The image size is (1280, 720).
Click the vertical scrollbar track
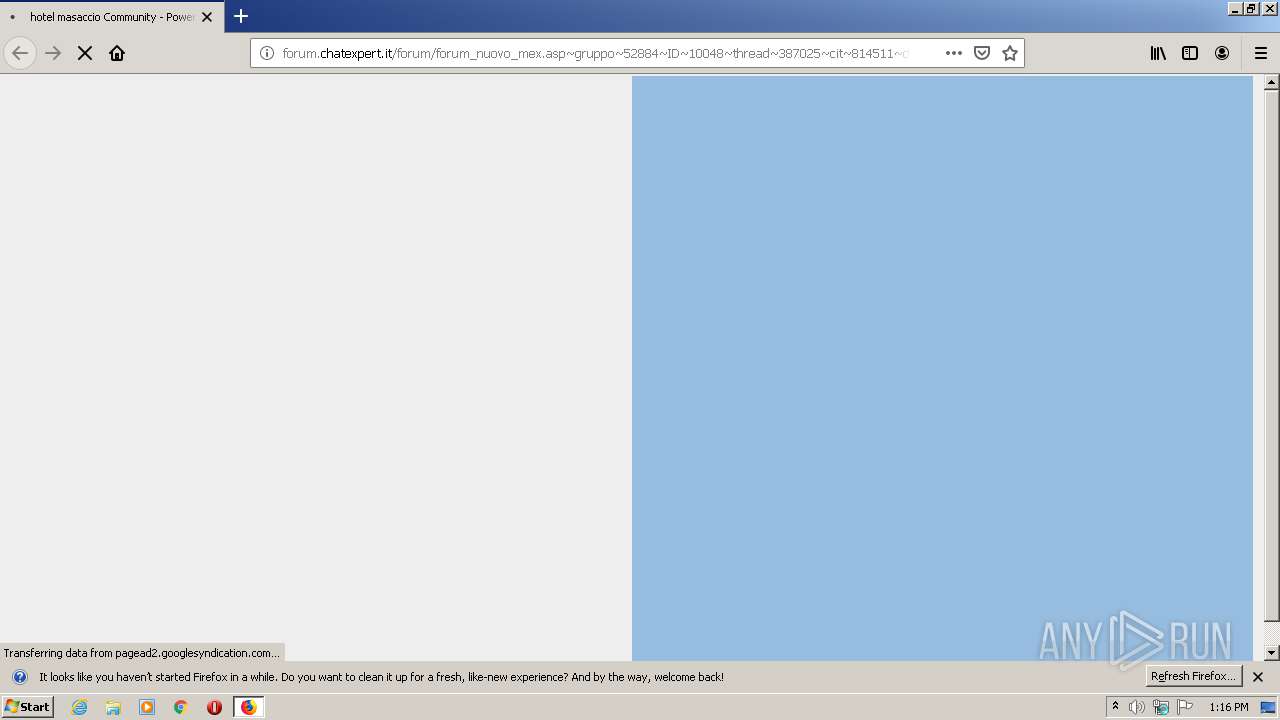click(1272, 634)
